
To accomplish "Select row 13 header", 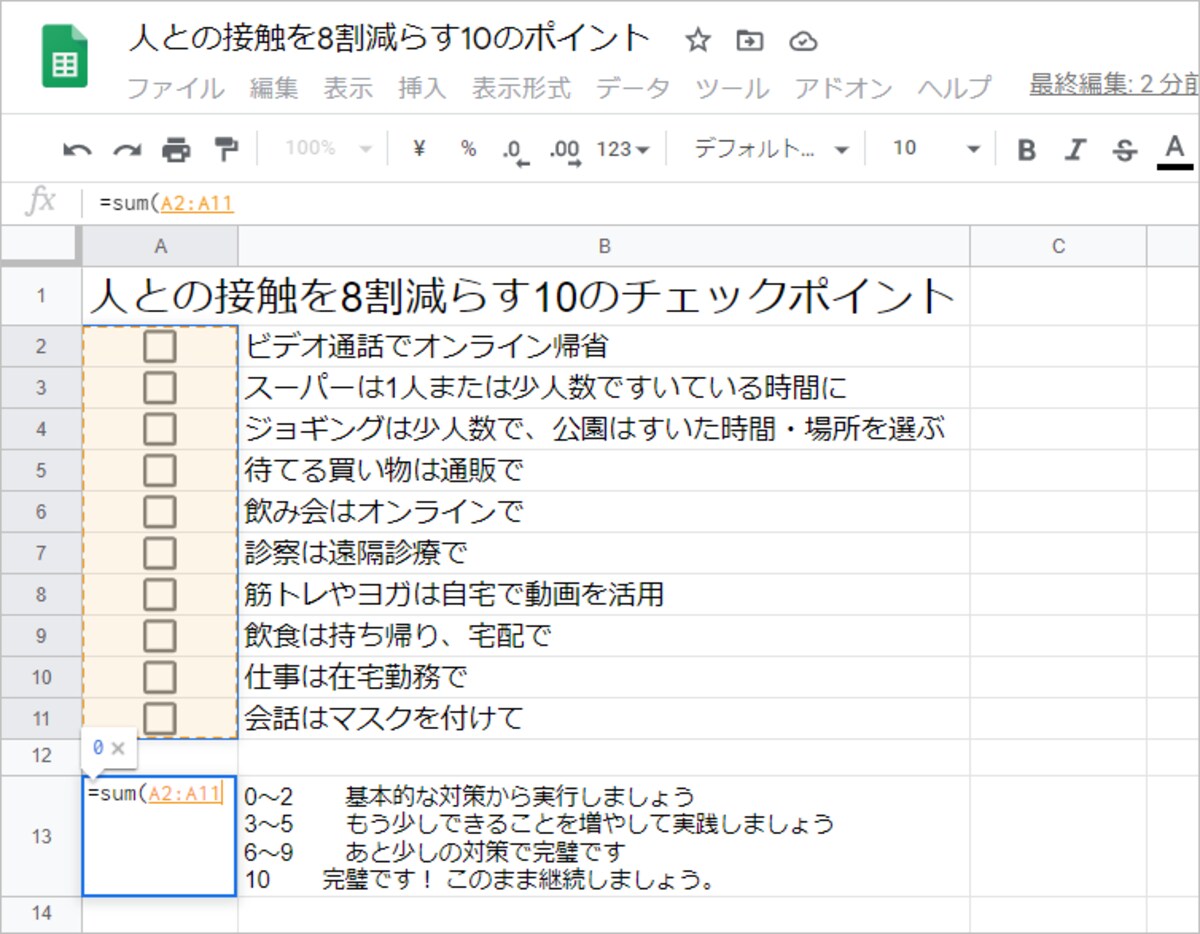I will click(41, 836).
